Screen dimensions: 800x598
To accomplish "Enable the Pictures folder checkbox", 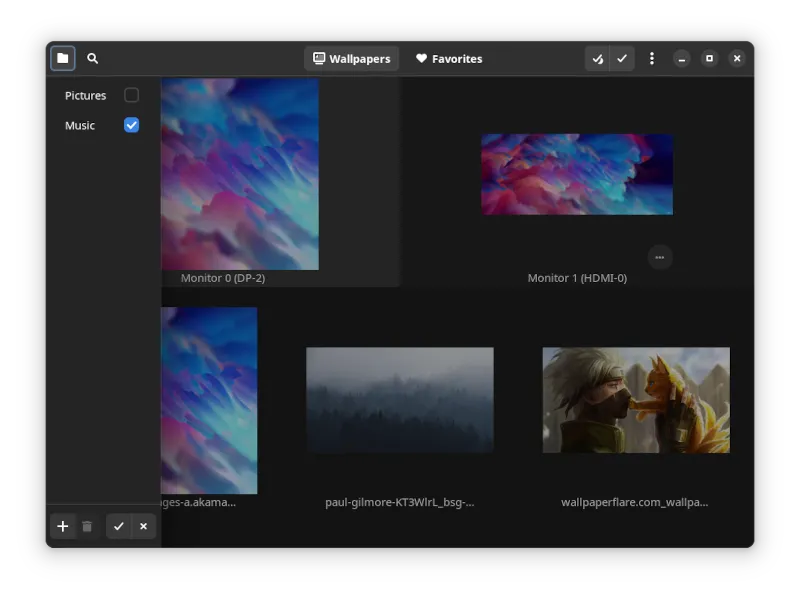I will pos(131,95).
